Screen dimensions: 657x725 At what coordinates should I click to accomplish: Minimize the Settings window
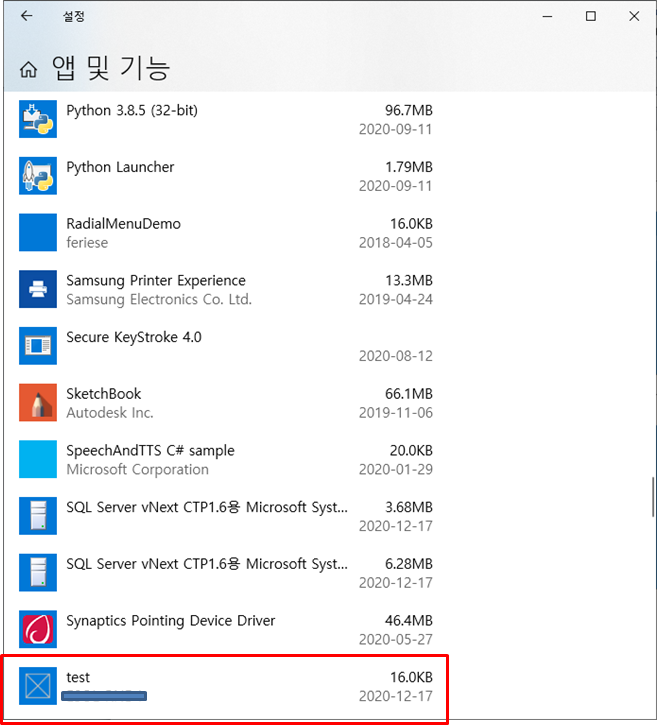pyautogui.click(x=547, y=16)
